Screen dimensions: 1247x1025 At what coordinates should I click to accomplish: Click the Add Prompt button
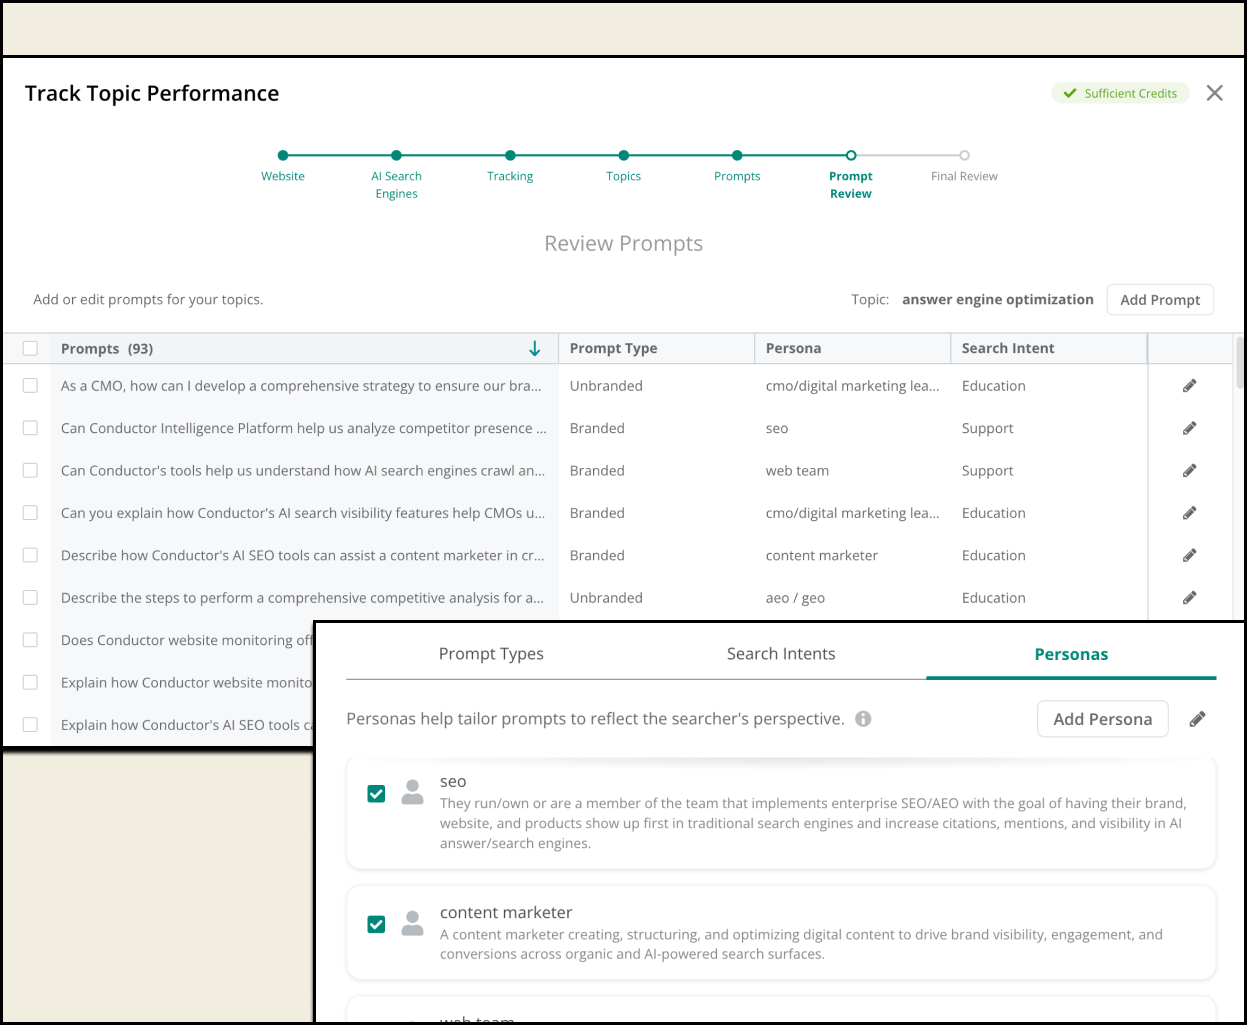click(1160, 300)
